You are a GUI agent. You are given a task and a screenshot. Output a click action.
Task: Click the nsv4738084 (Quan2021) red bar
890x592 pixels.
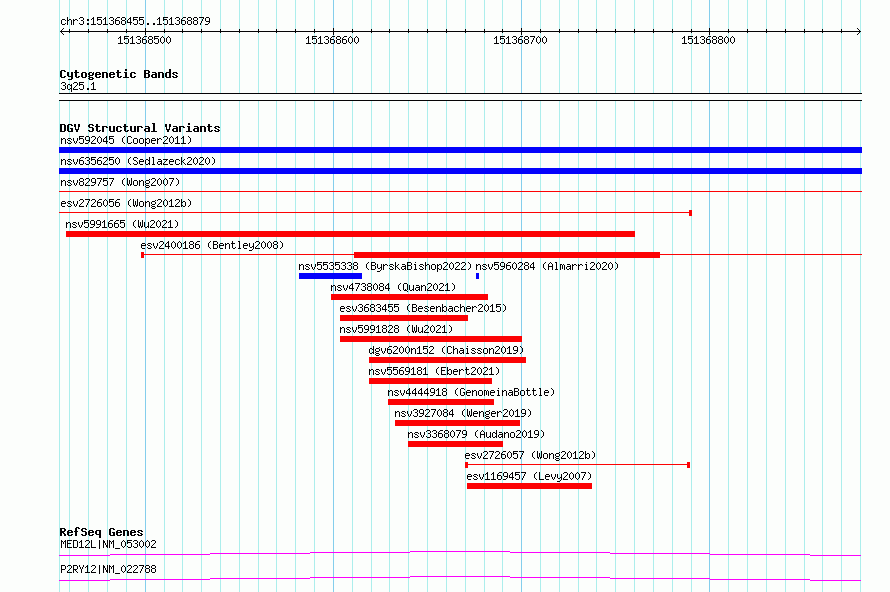point(409,297)
